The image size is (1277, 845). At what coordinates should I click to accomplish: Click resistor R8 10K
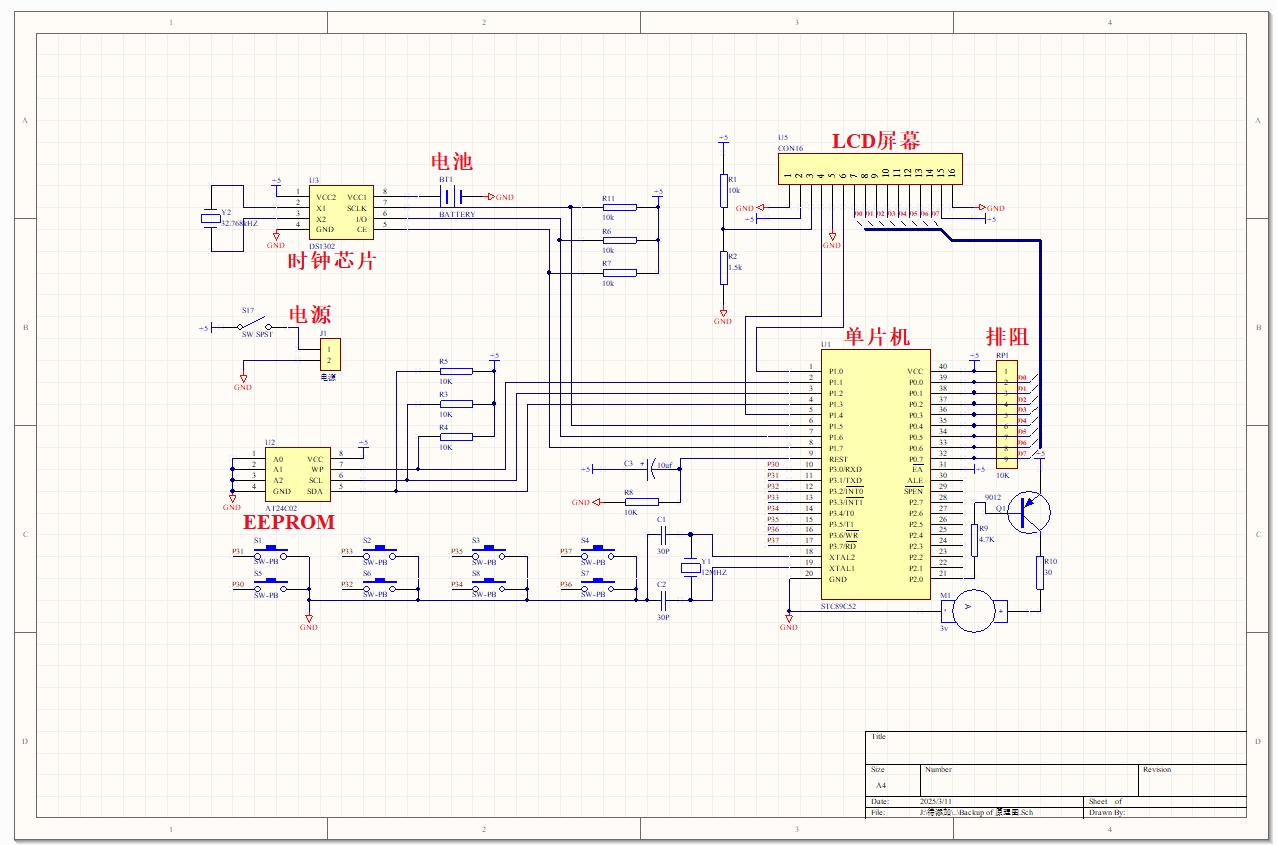(x=641, y=502)
